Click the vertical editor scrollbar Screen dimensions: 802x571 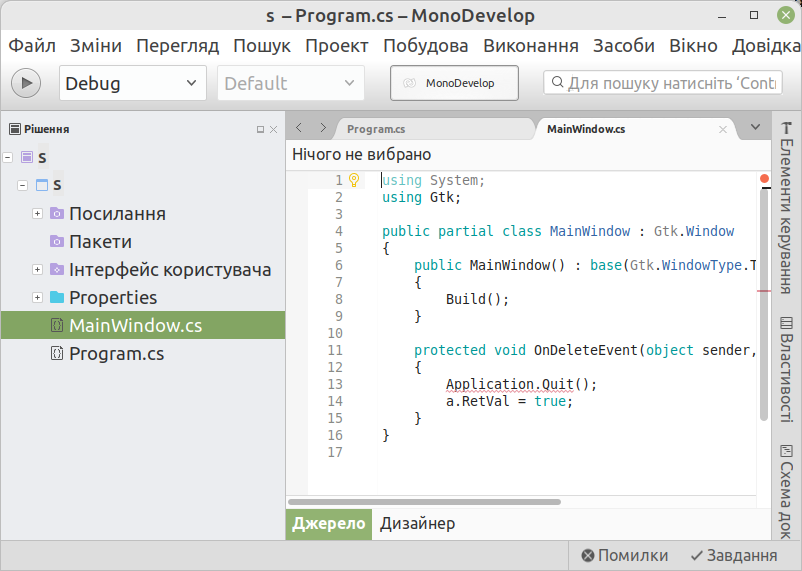pyautogui.click(x=764, y=305)
